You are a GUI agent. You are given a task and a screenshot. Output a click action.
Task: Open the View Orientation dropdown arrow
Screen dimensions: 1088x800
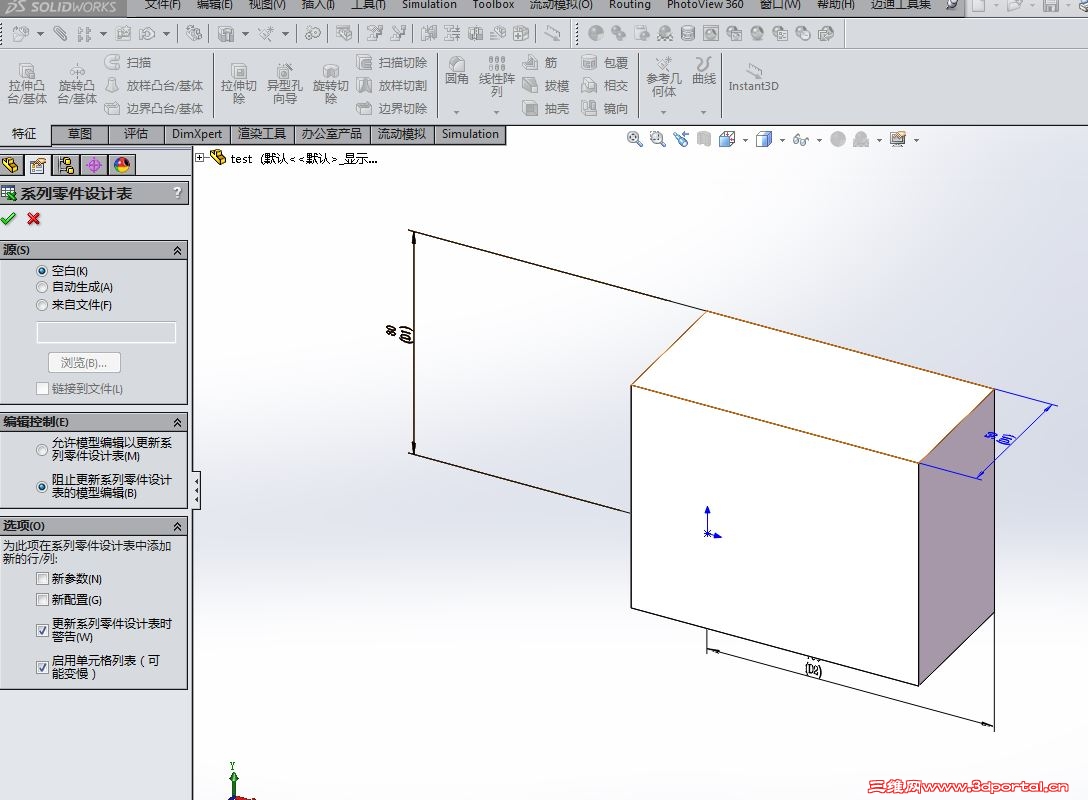pyautogui.click(x=746, y=140)
